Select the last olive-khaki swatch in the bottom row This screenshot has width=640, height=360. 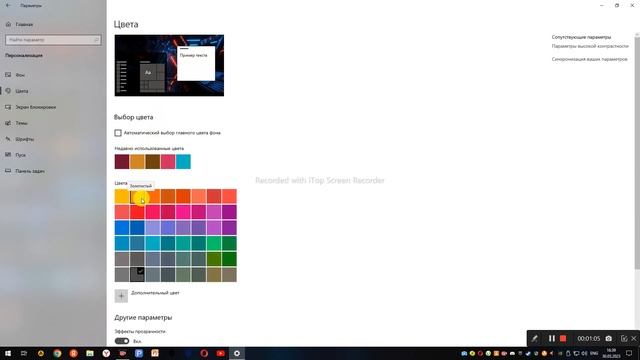(x=229, y=274)
